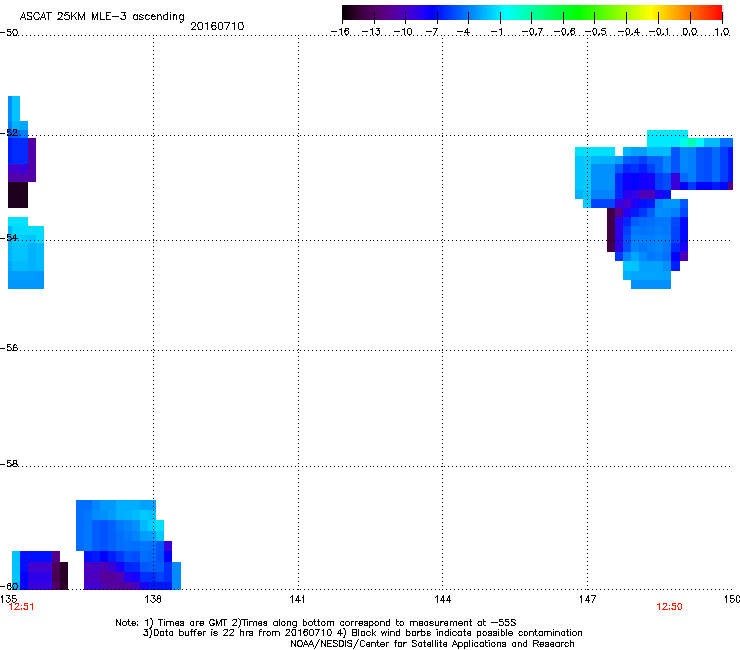Click the 'Times are GMT' note line
This screenshot has width=740, height=650.
pyautogui.click(x=316, y=623)
